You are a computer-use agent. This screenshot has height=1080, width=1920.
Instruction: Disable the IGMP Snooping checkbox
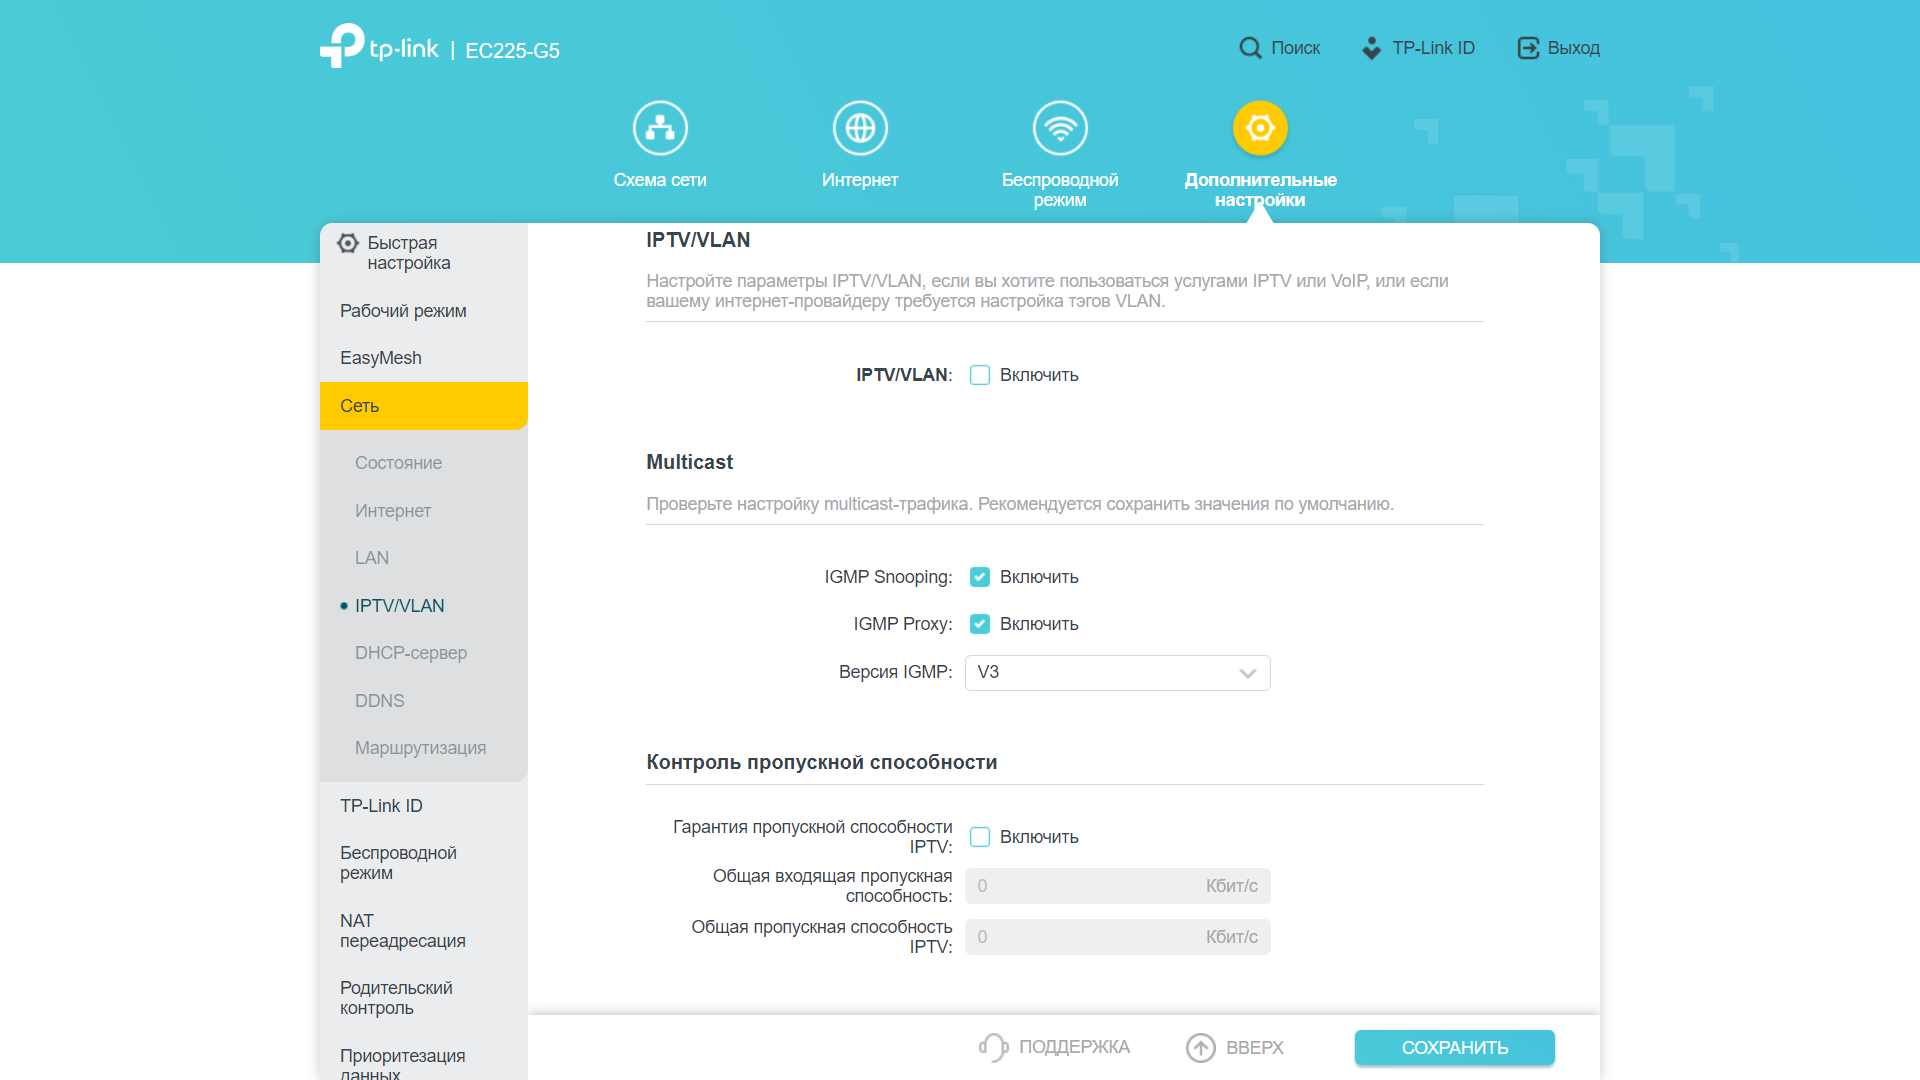(980, 577)
